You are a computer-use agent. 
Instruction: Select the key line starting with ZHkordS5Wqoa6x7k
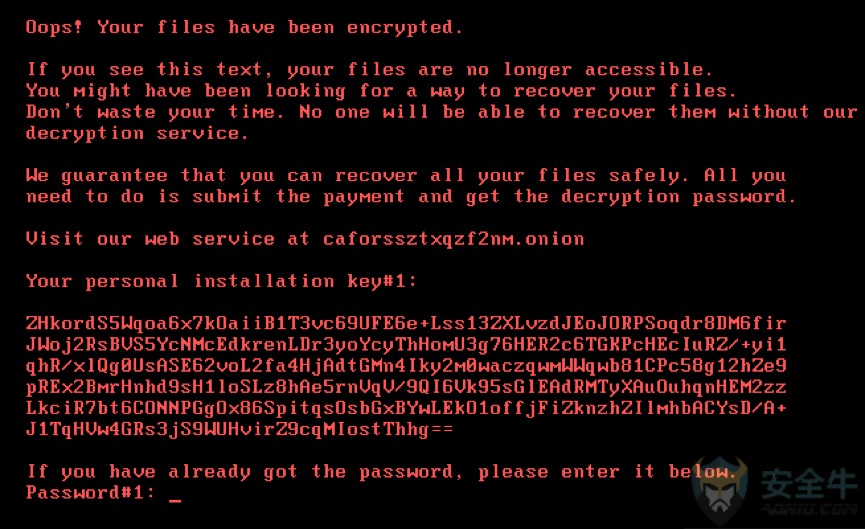[x=406, y=323]
